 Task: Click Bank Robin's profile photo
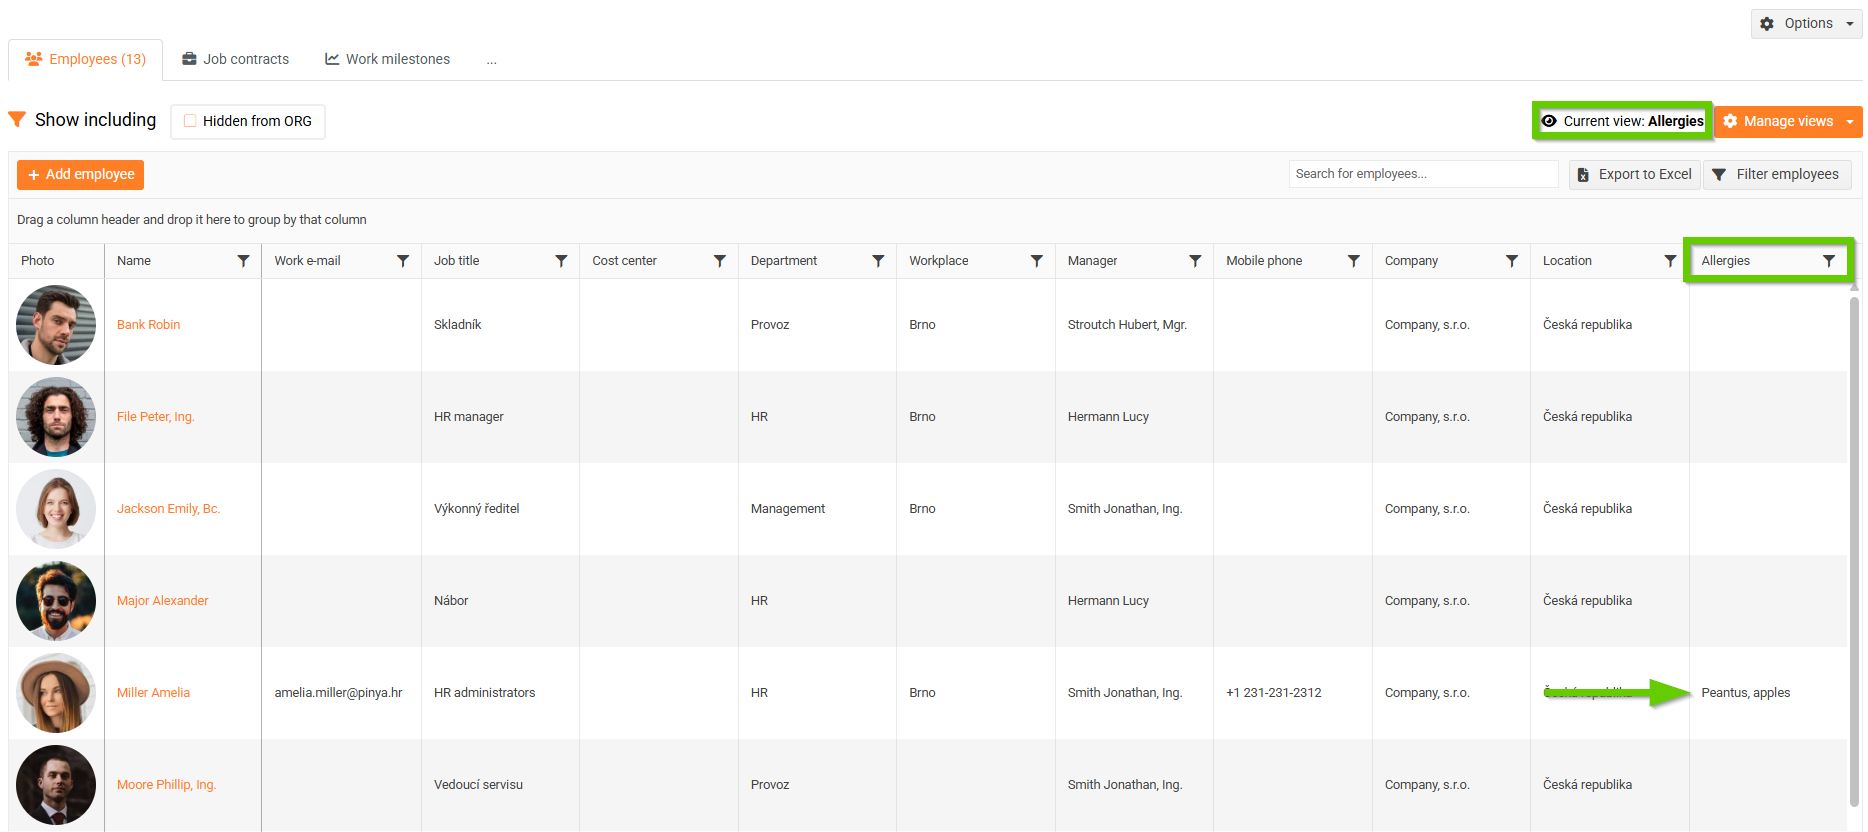56,325
